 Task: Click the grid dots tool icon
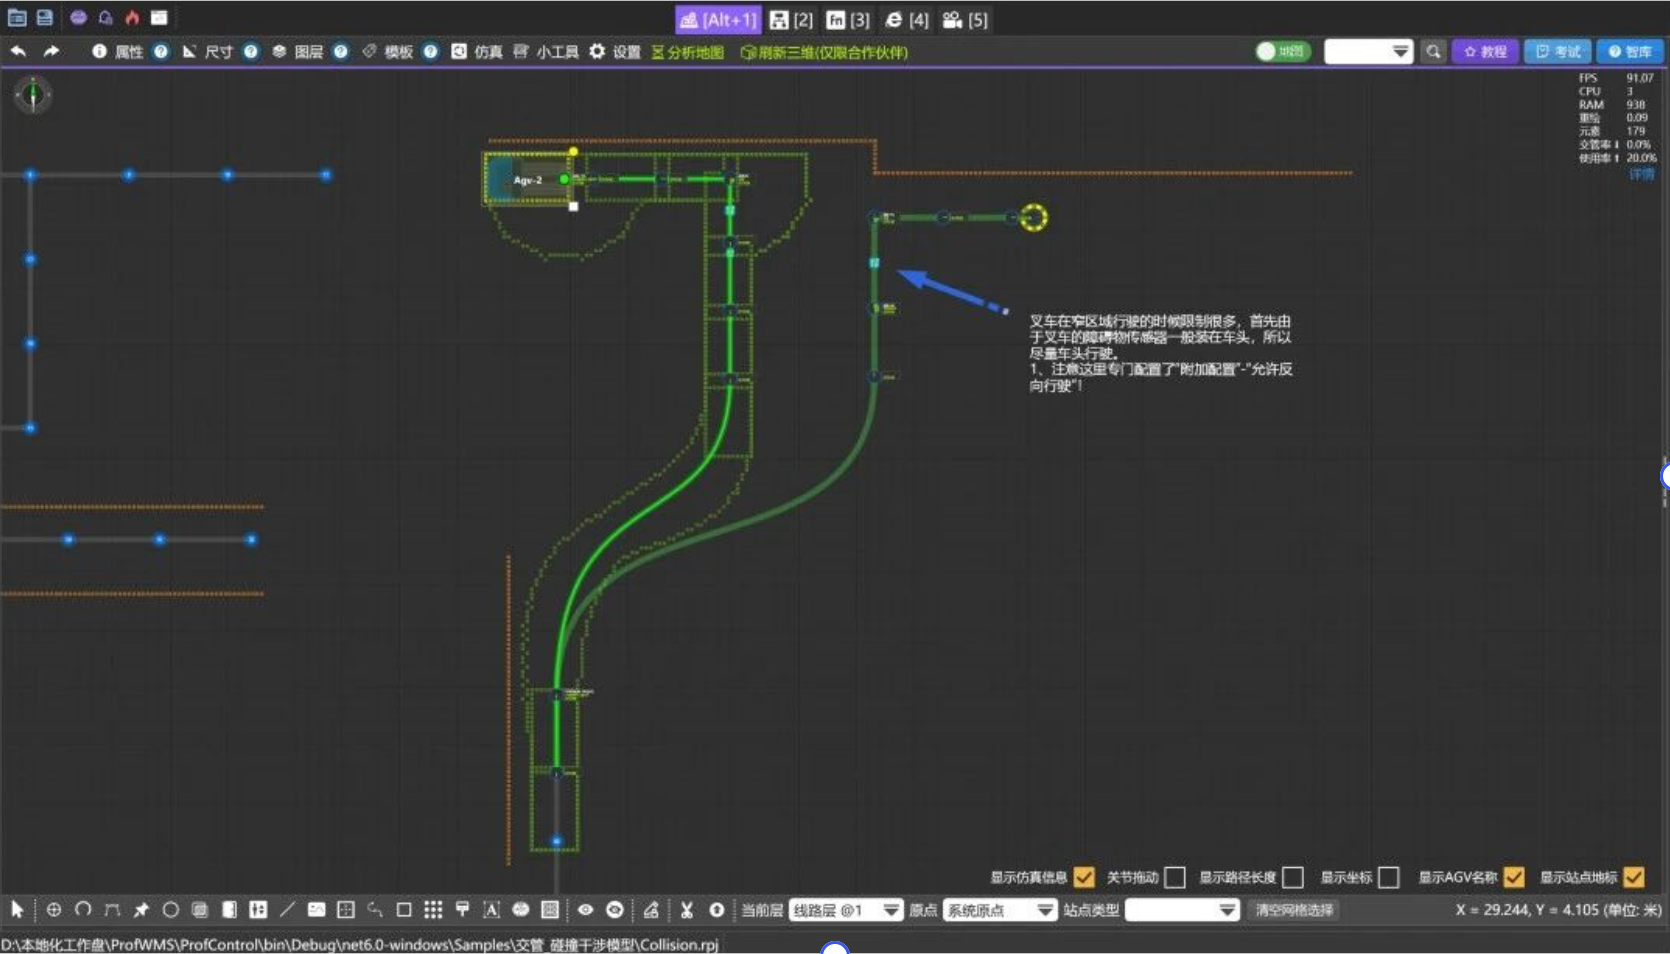click(x=433, y=909)
